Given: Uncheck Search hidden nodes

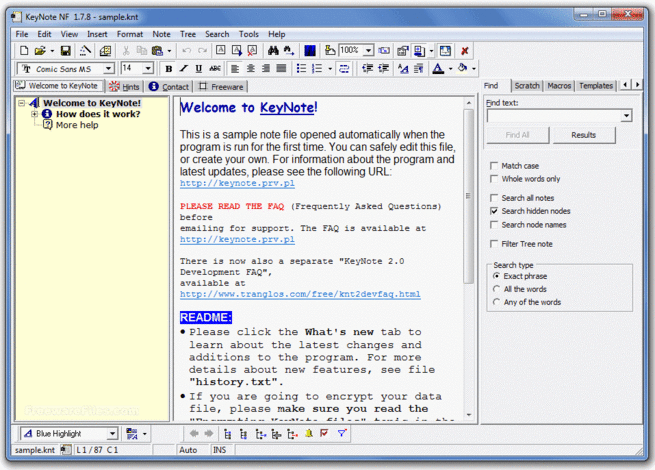Looking at the screenshot, I should pyautogui.click(x=494, y=211).
